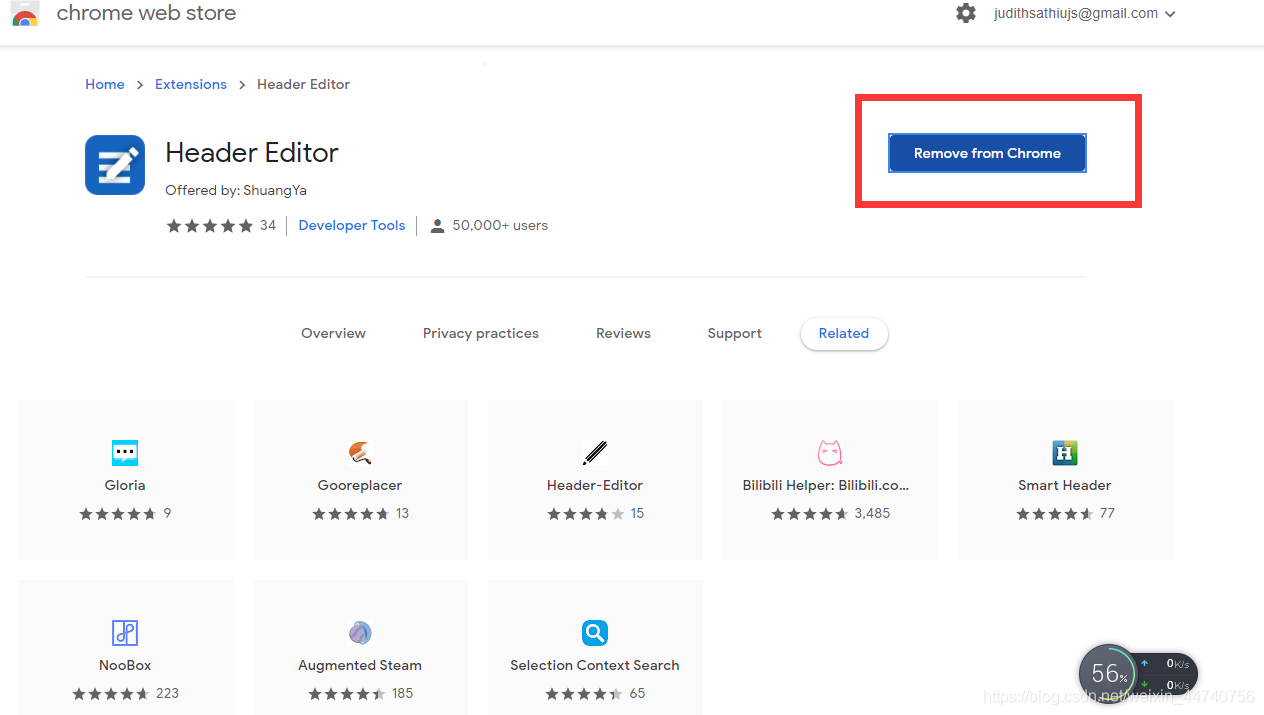Open the Gloria extension icon
Screen dimensions: 1264x715
125,453
